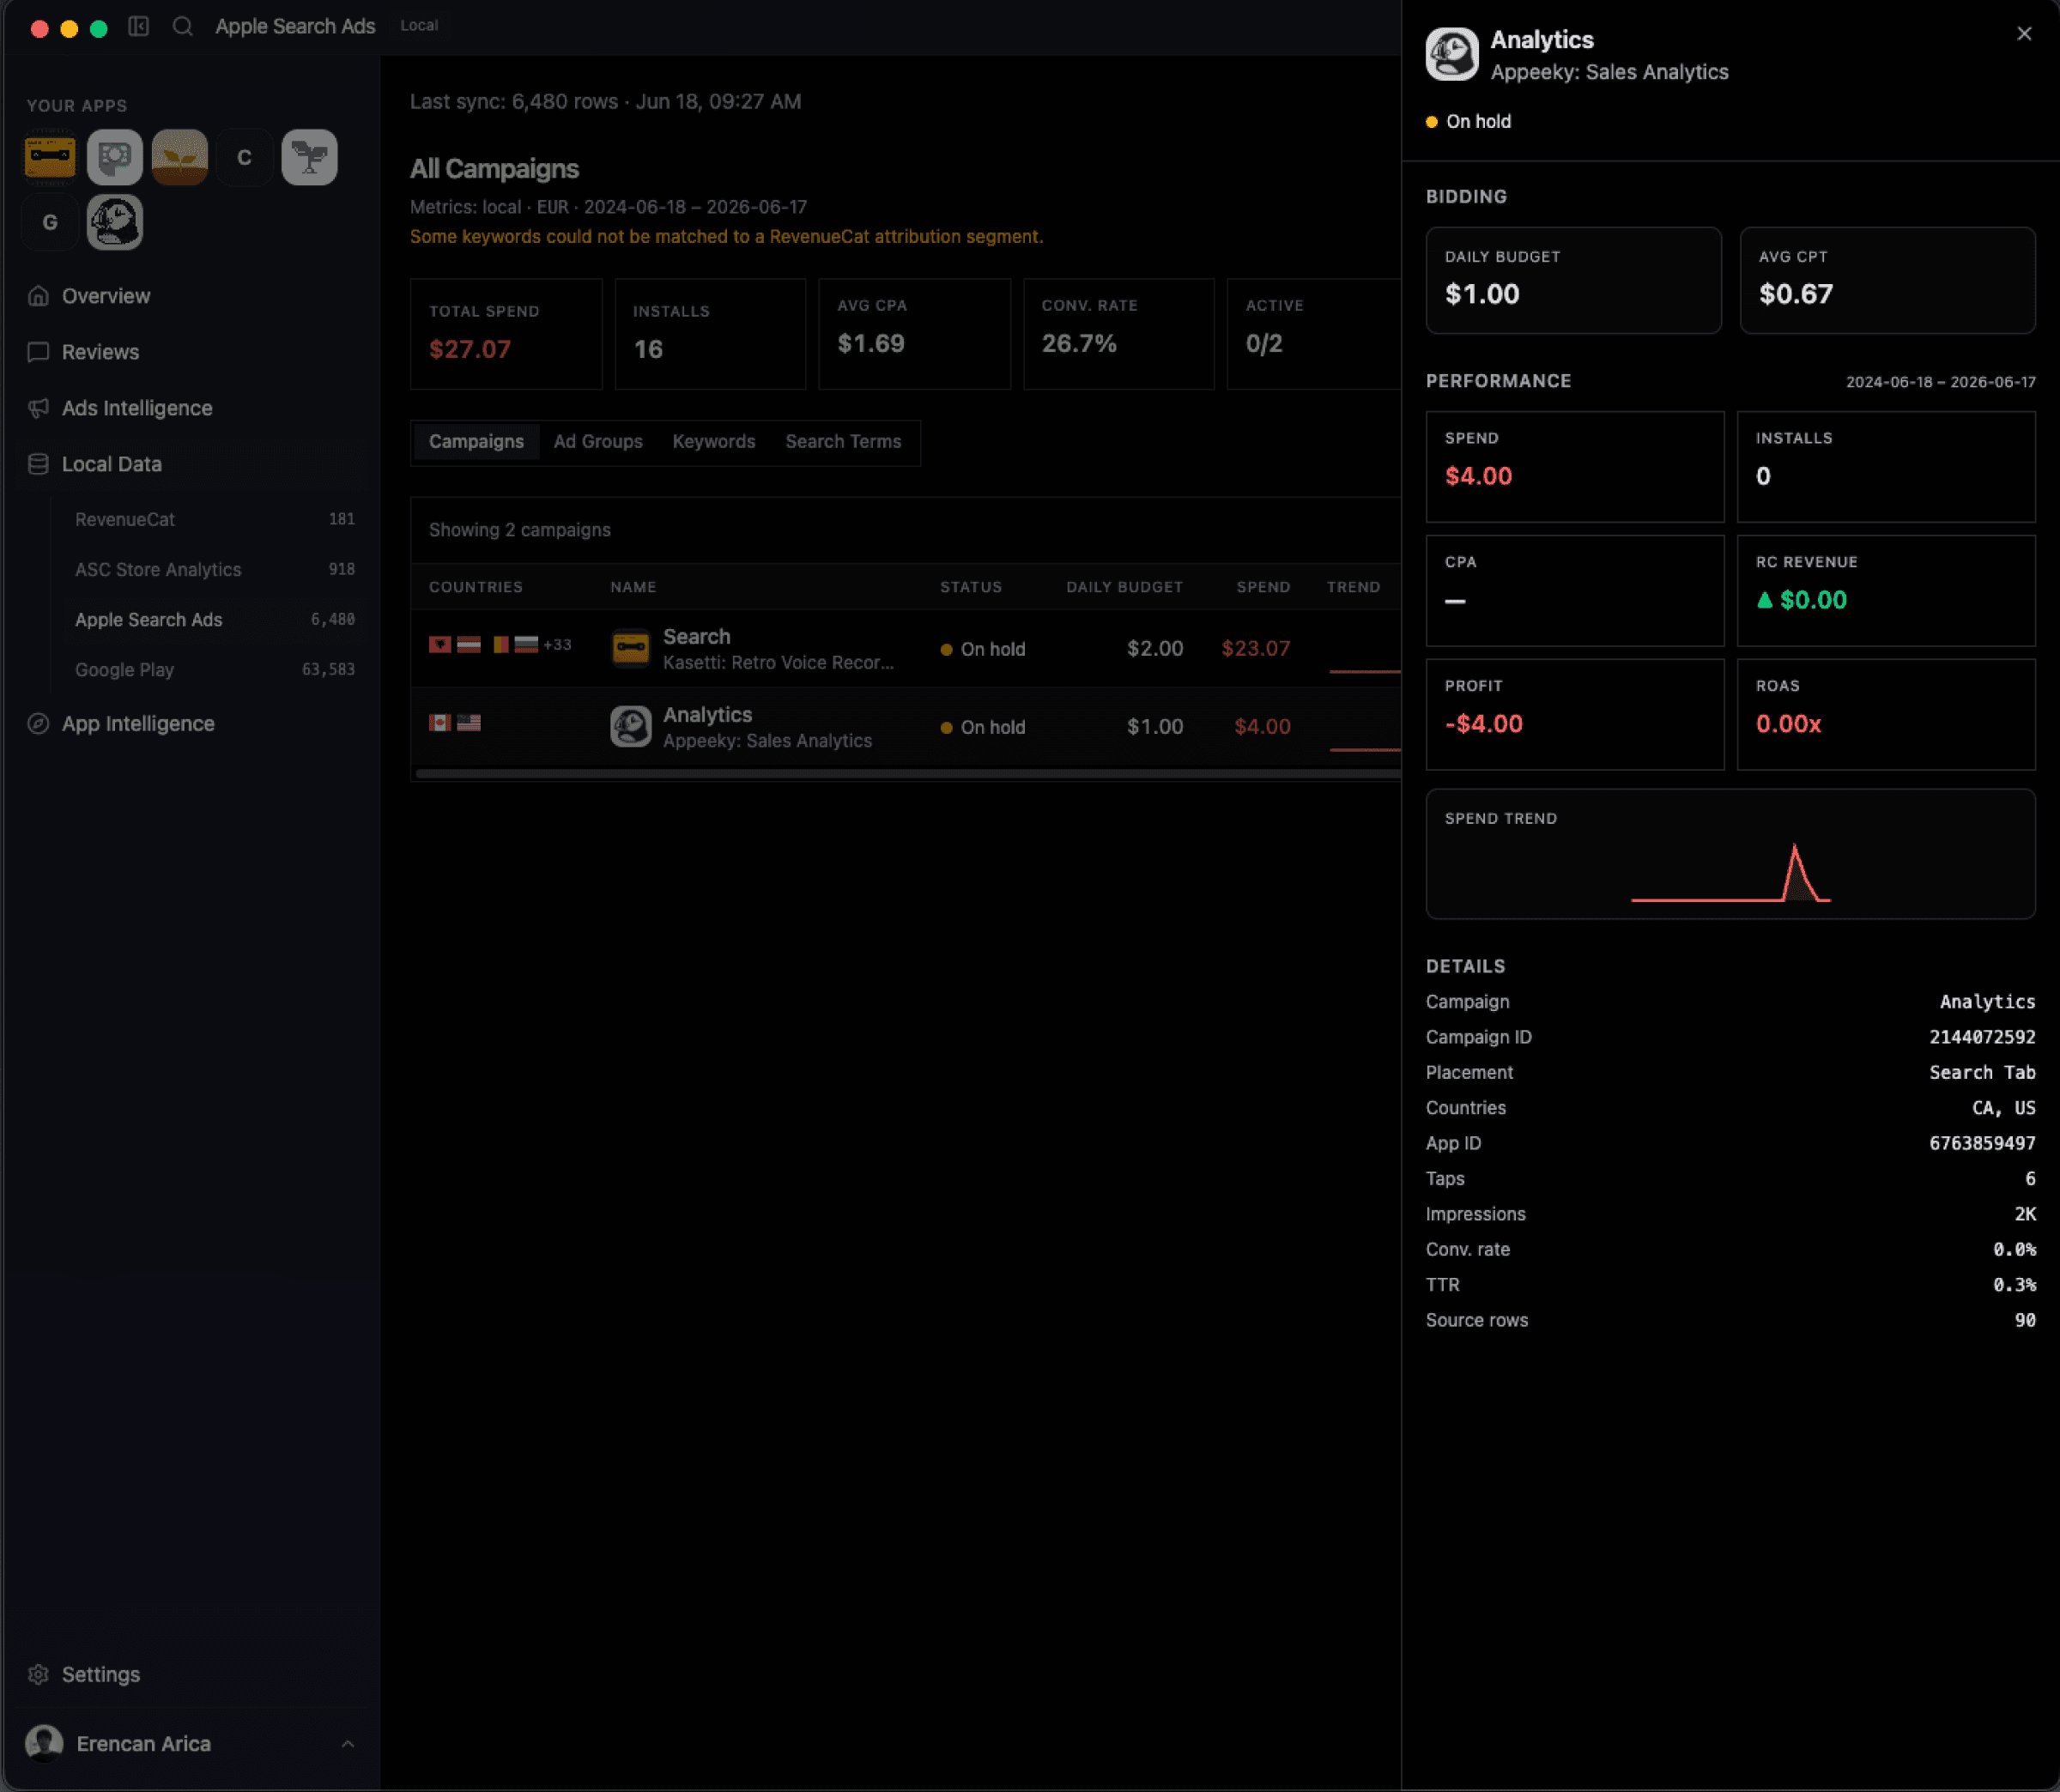Toggle the sidebar panel icon
This screenshot has width=2060, height=1792.
[x=139, y=26]
